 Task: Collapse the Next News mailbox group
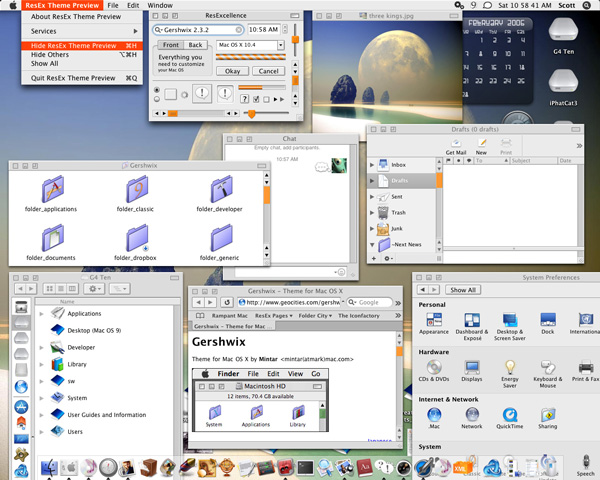coord(372,244)
